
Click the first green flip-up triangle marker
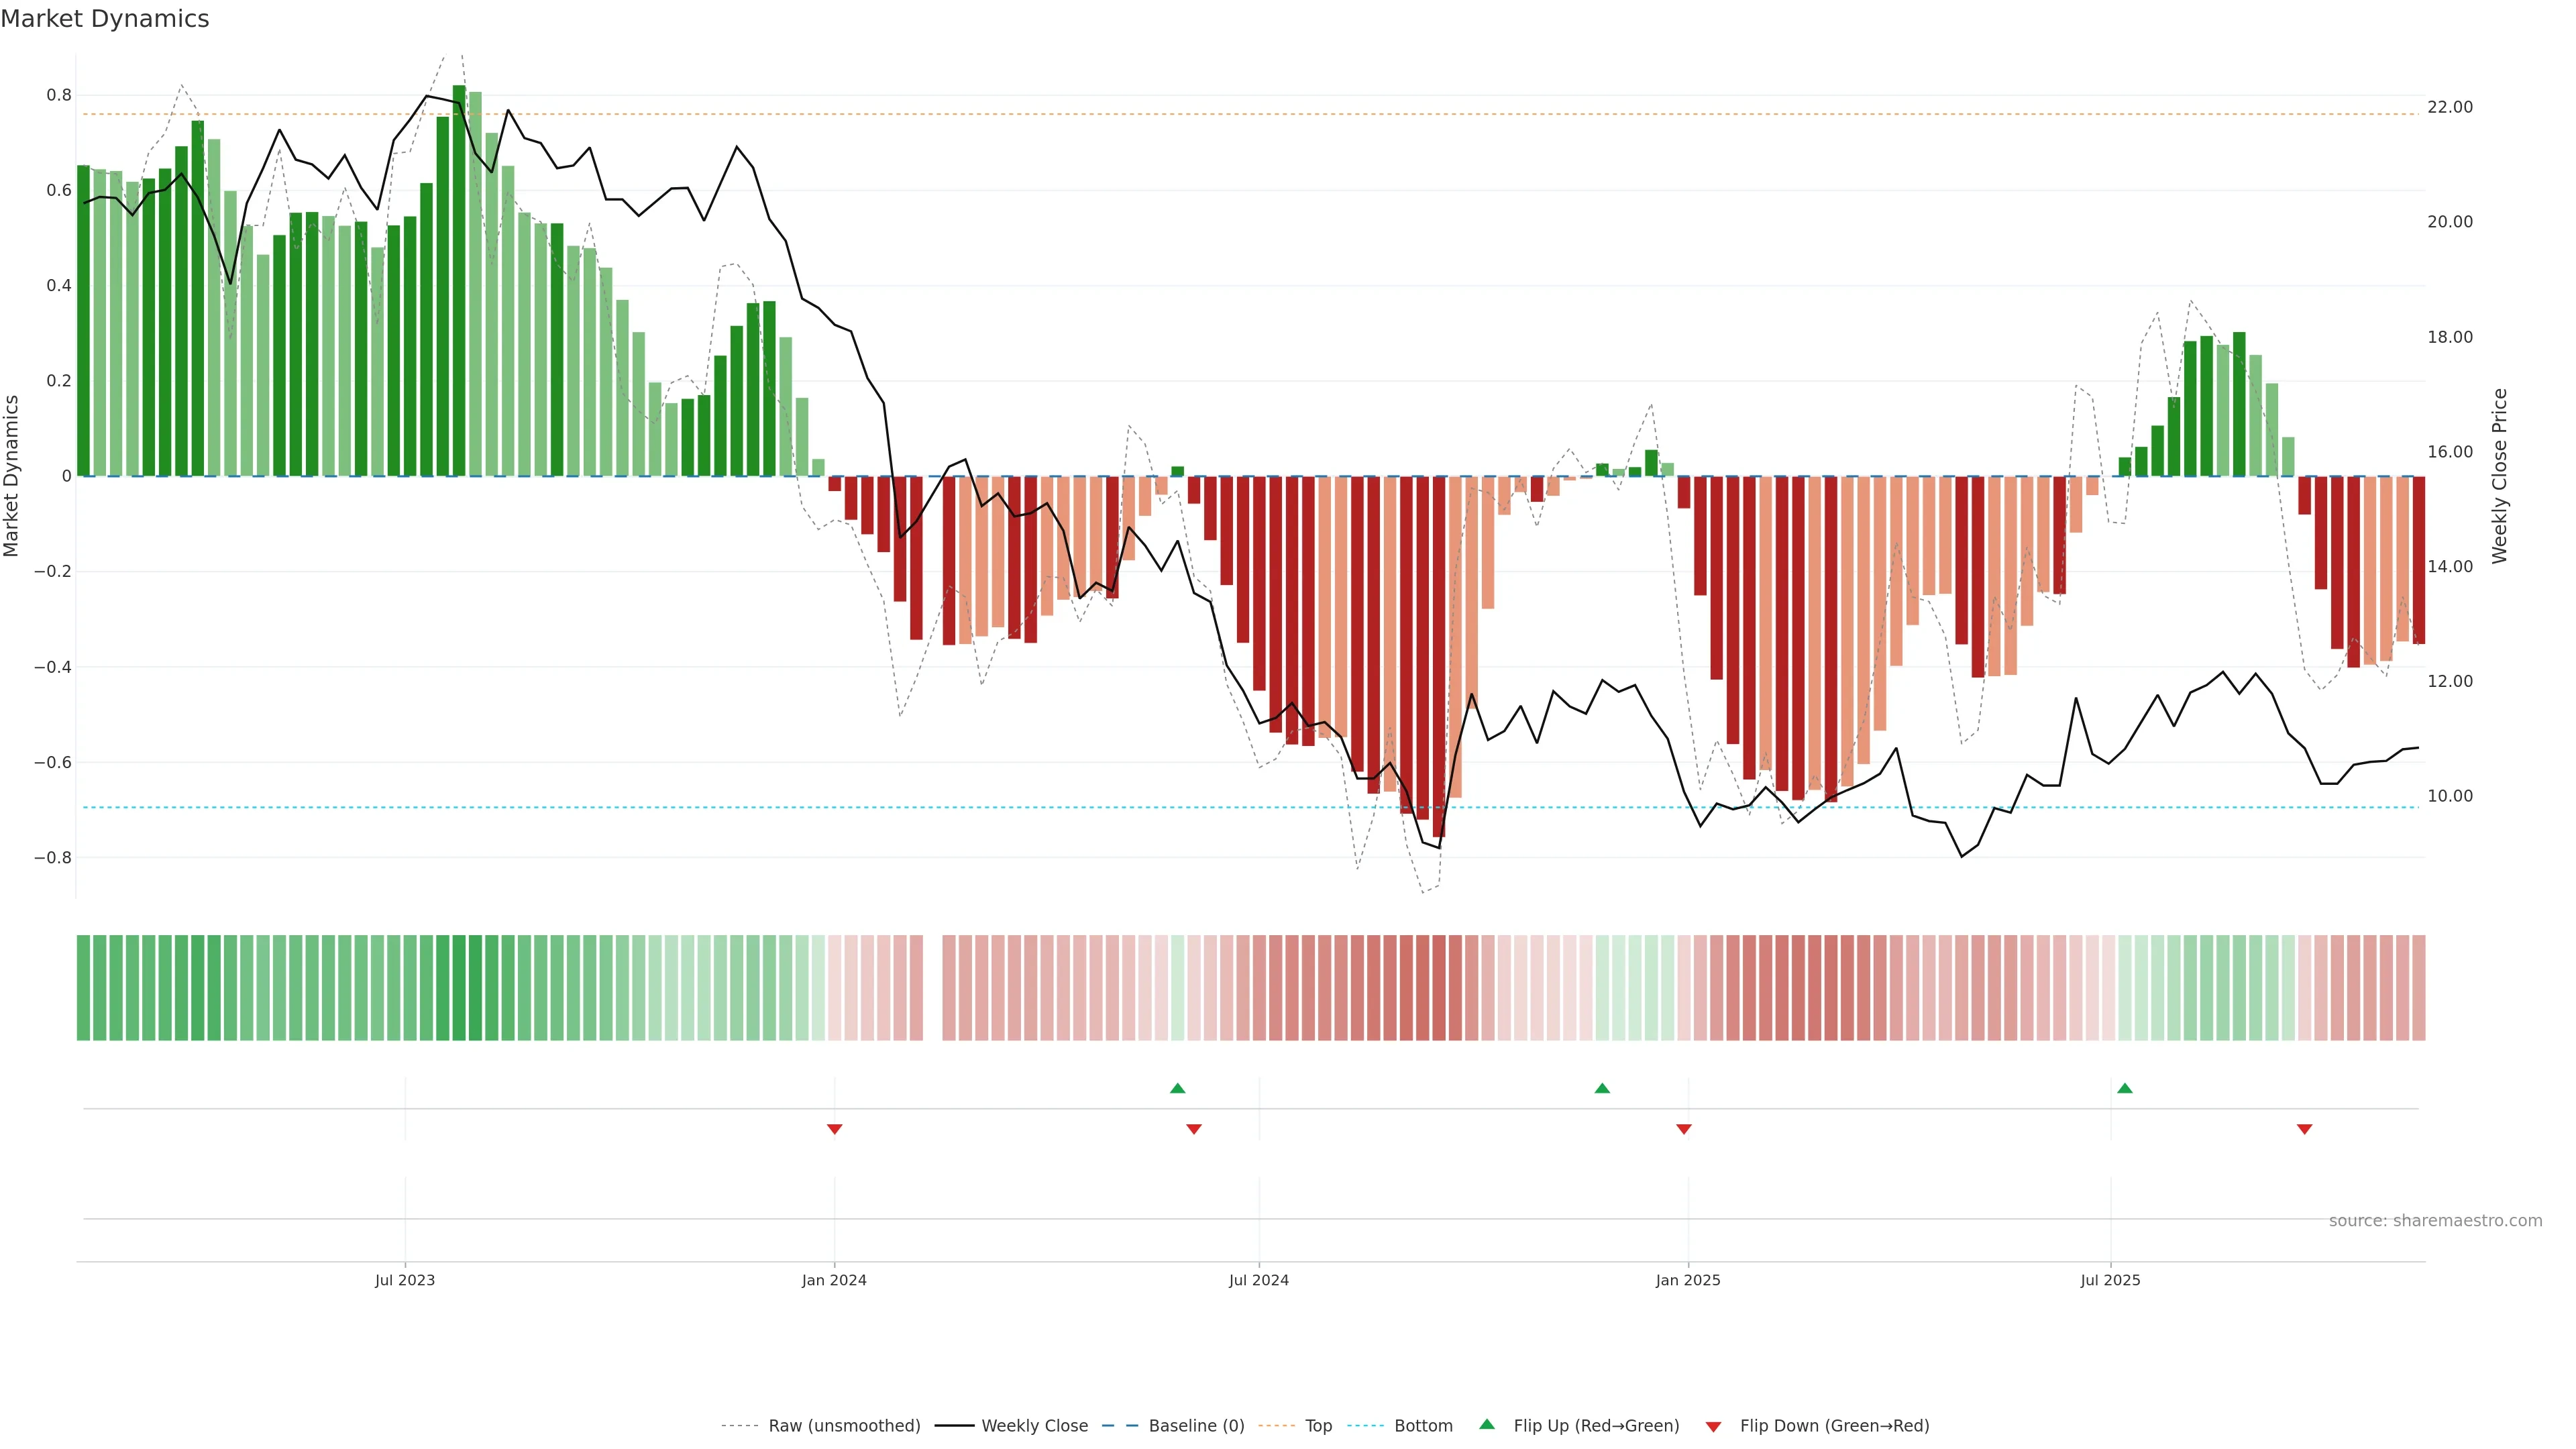point(1177,1088)
